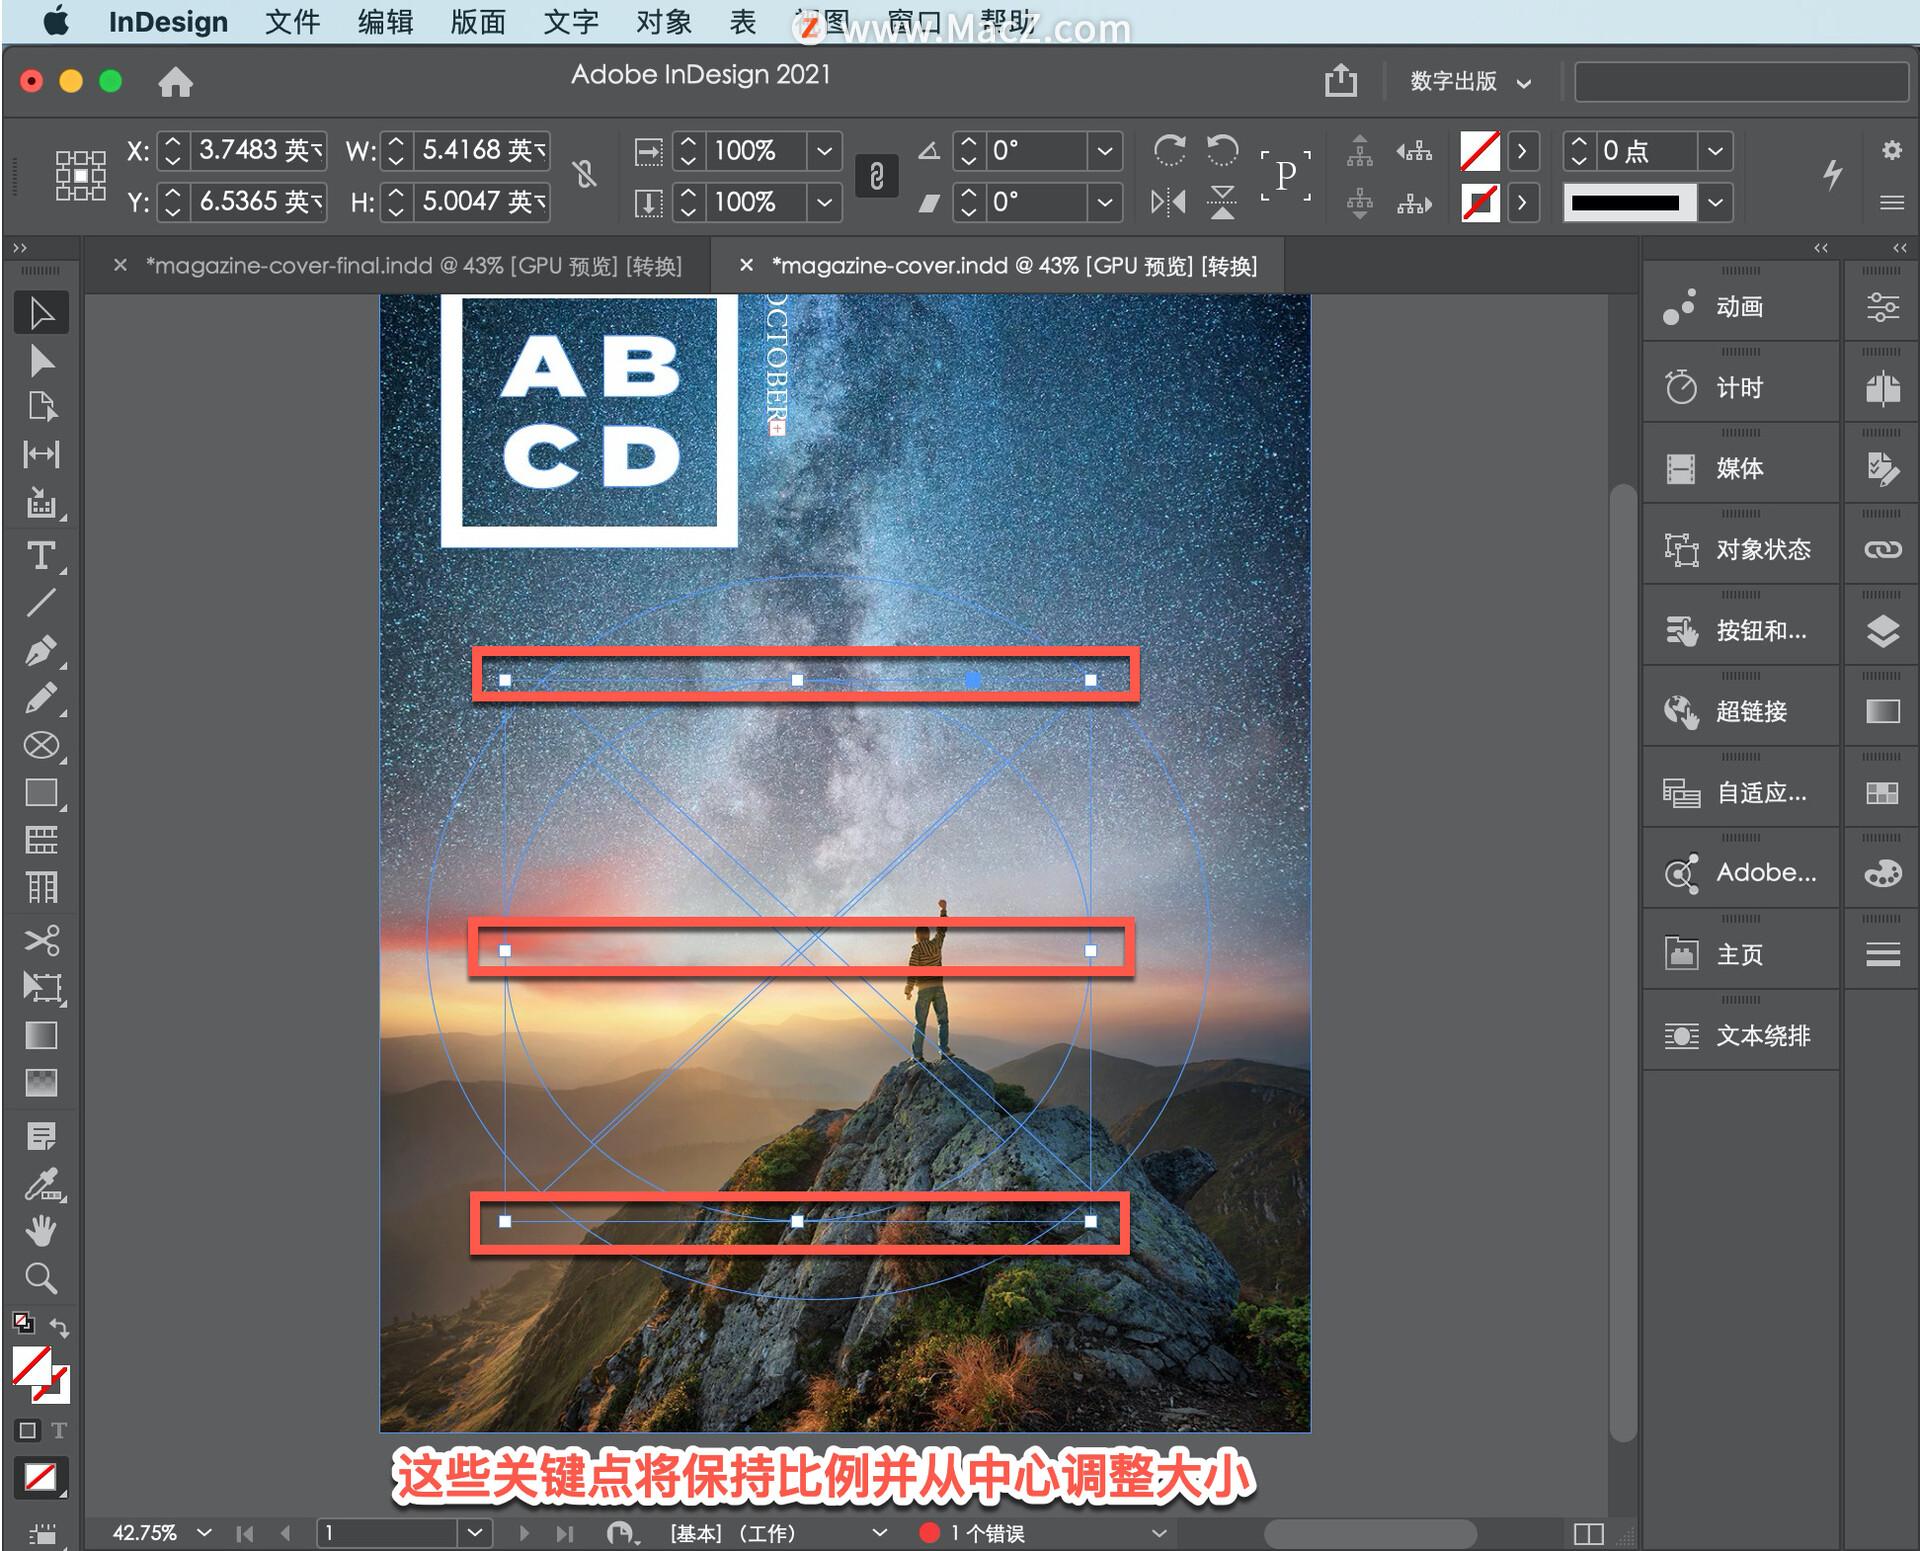Viewport: 1920px width, 1551px height.
Task: Select the Type tool in the toolbar
Action: coord(41,556)
